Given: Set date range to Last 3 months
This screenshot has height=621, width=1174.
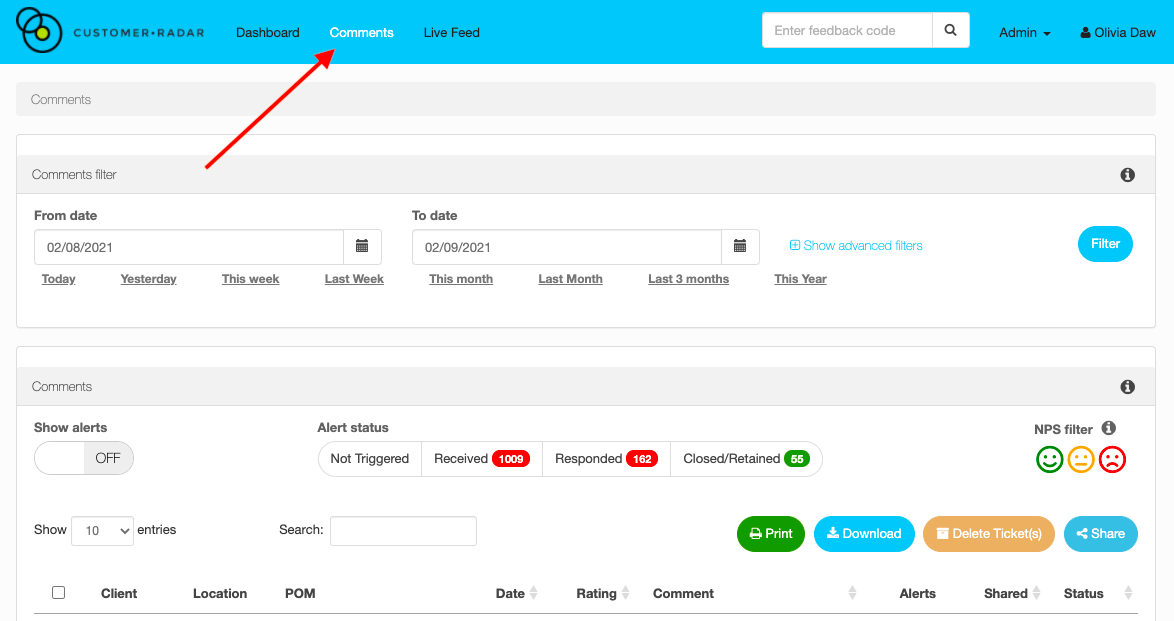Looking at the screenshot, I should coord(689,279).
